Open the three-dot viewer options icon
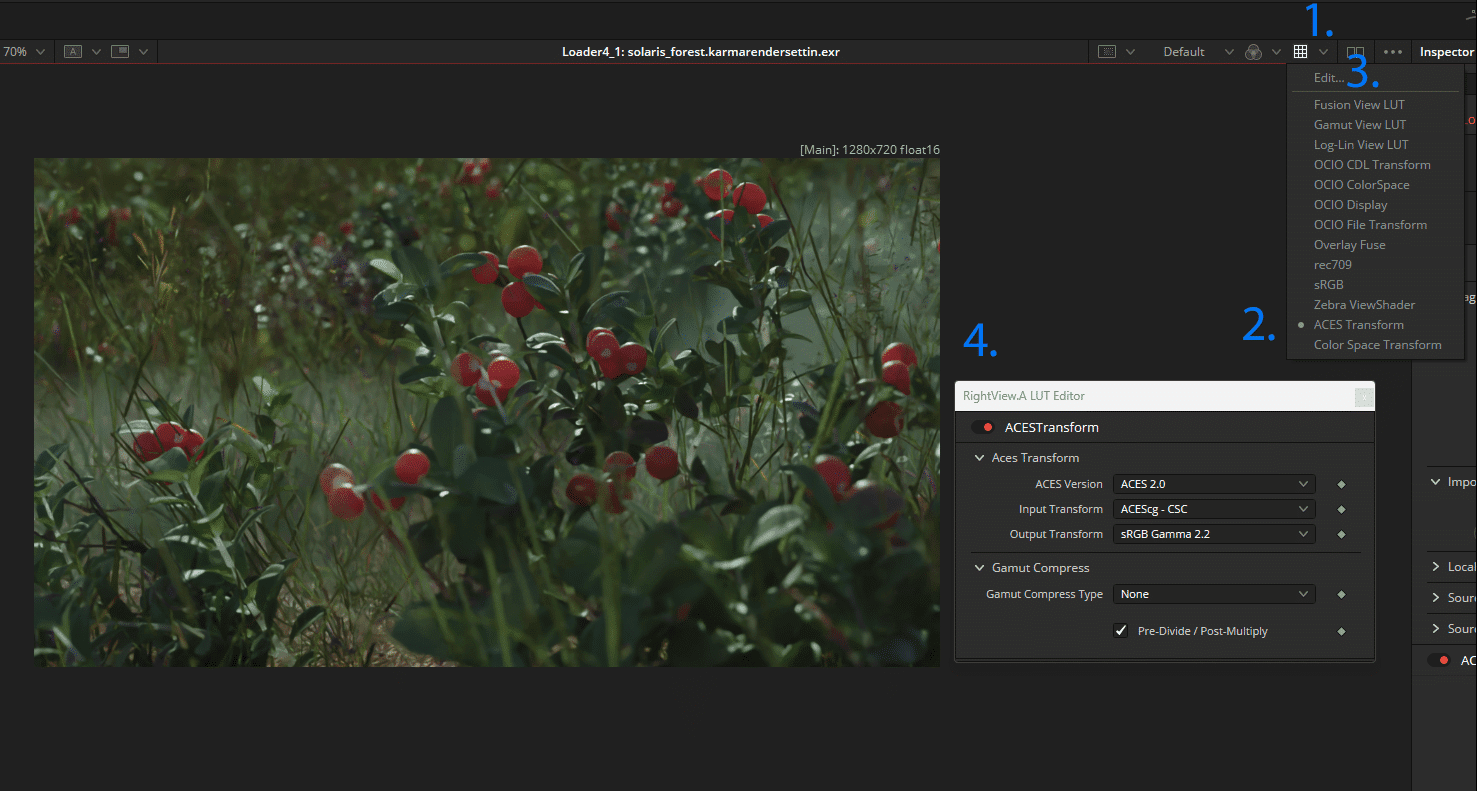 coord(1392,51)
